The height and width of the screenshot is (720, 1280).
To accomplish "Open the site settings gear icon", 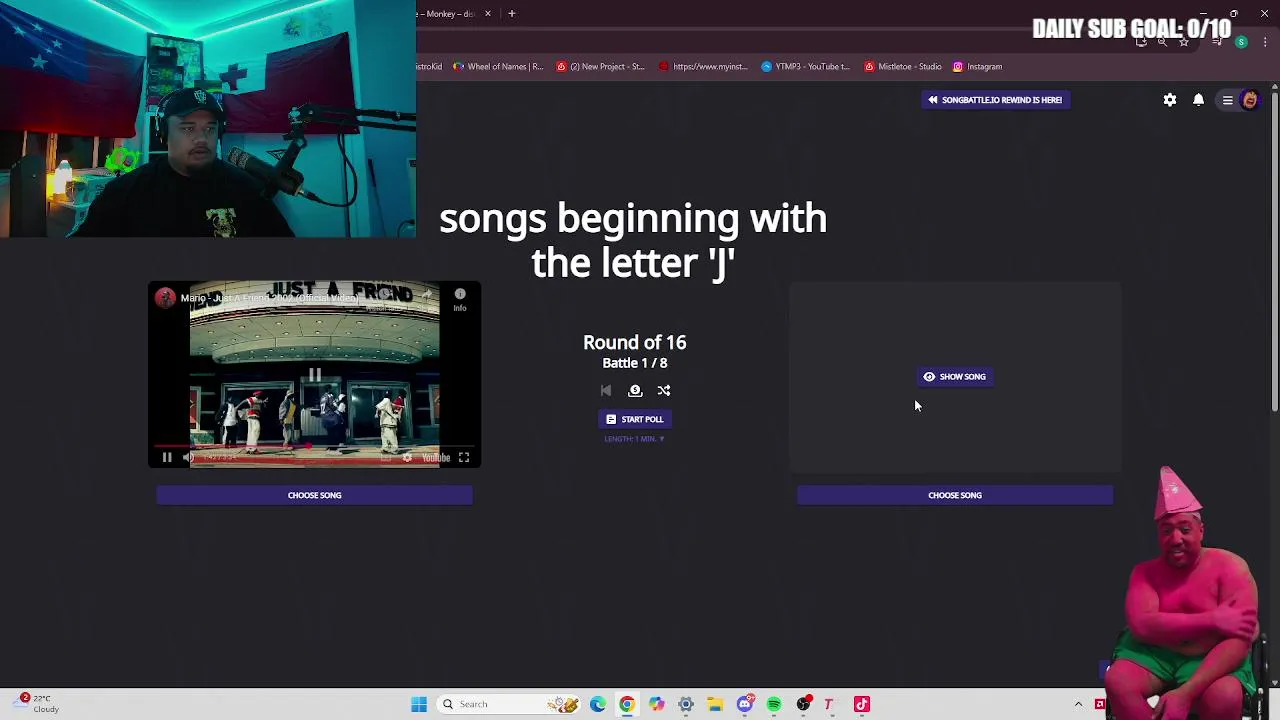I will click(1170, 100).
